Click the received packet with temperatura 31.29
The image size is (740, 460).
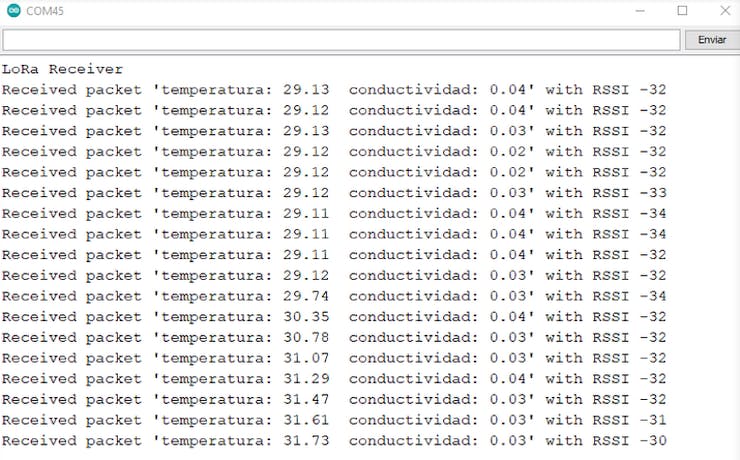click(x=333, y=378)
